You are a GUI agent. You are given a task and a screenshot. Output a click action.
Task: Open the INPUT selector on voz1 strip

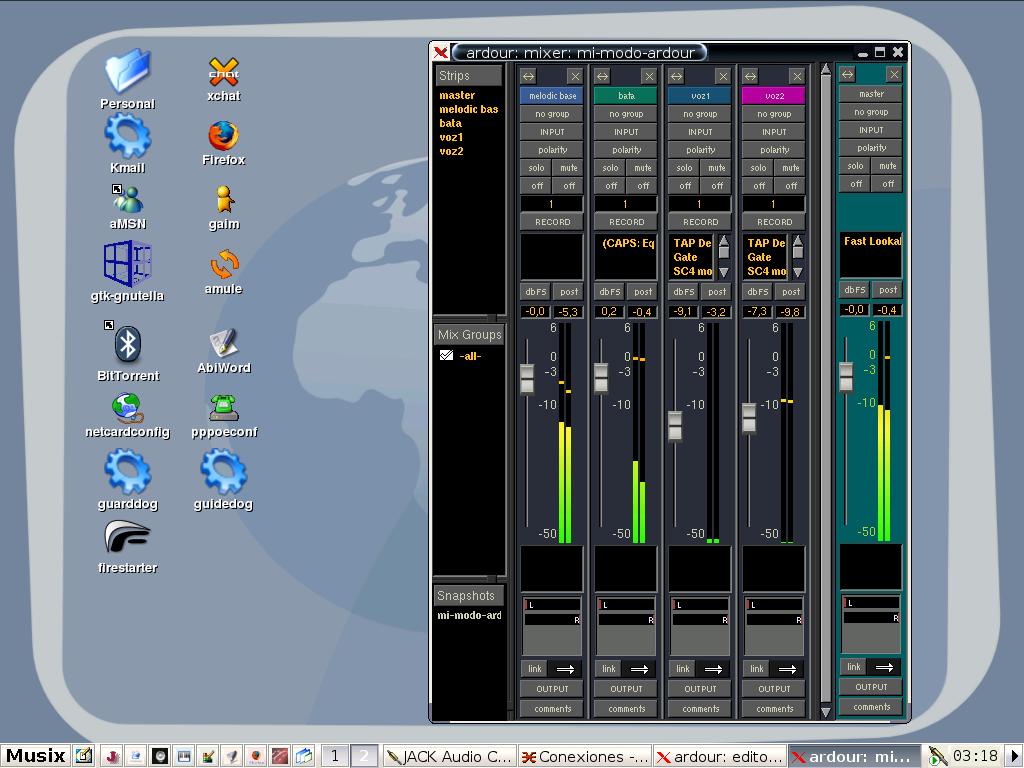pyautogui.click(x=700, y=132)
